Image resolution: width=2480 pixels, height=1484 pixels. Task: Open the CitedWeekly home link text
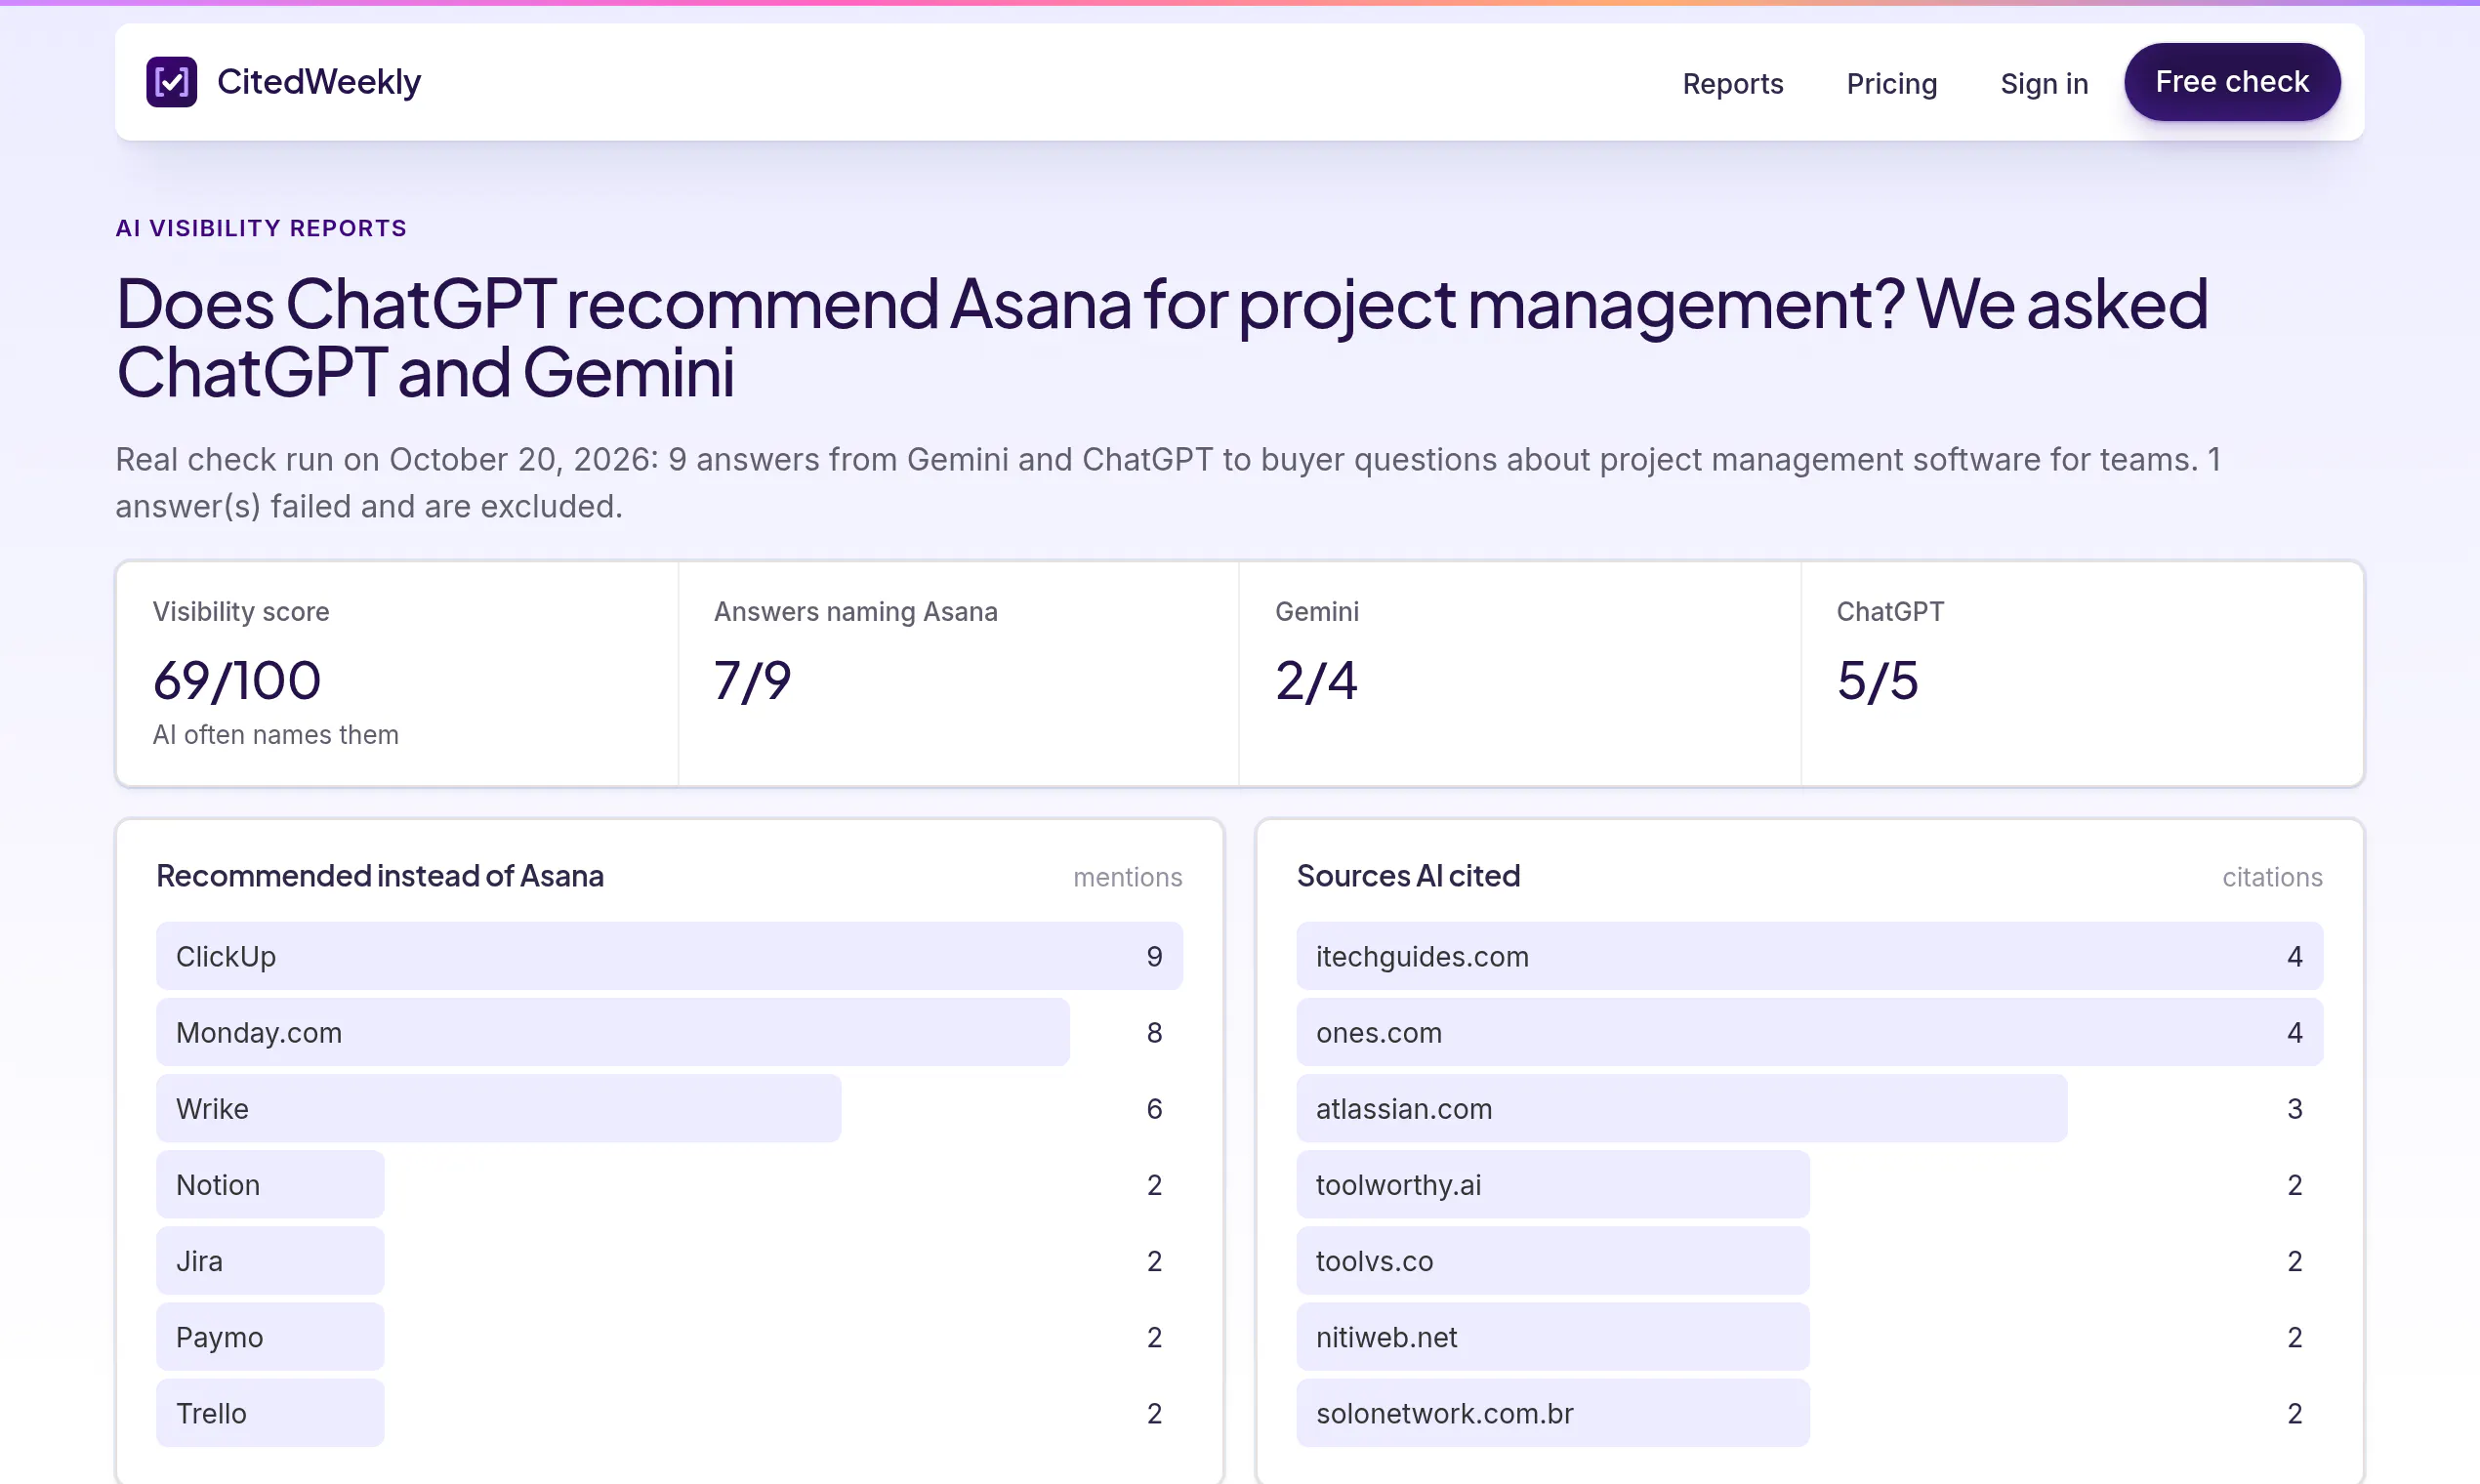point(319,82)
